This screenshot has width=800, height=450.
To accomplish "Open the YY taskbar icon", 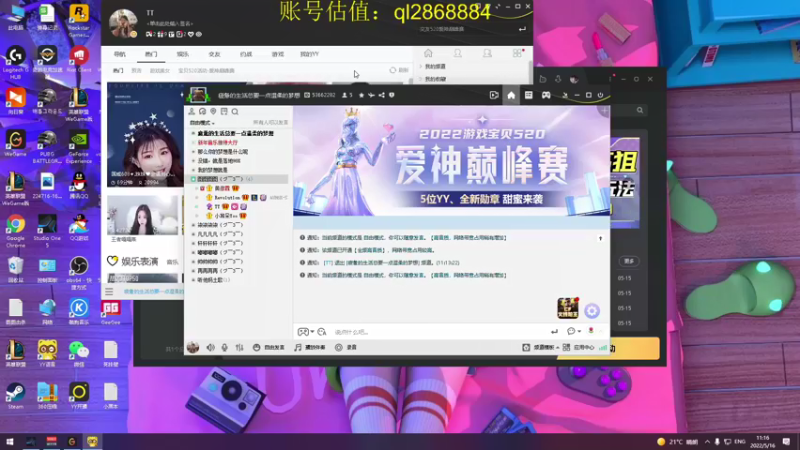I will coord(92,442).
